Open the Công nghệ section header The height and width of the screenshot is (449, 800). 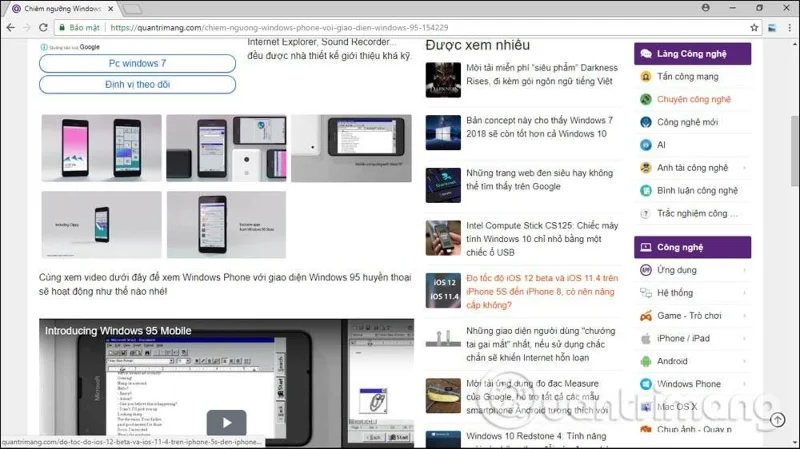[x=692, y=247]
